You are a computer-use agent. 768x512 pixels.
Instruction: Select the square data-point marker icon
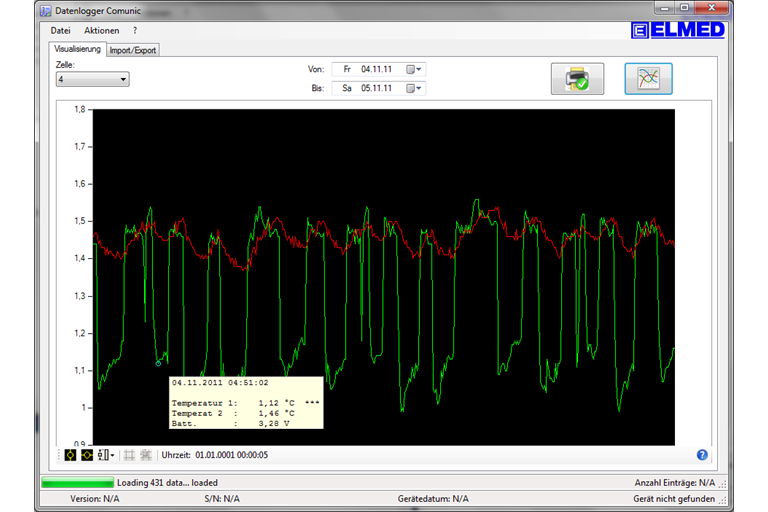tap(71, 455)
